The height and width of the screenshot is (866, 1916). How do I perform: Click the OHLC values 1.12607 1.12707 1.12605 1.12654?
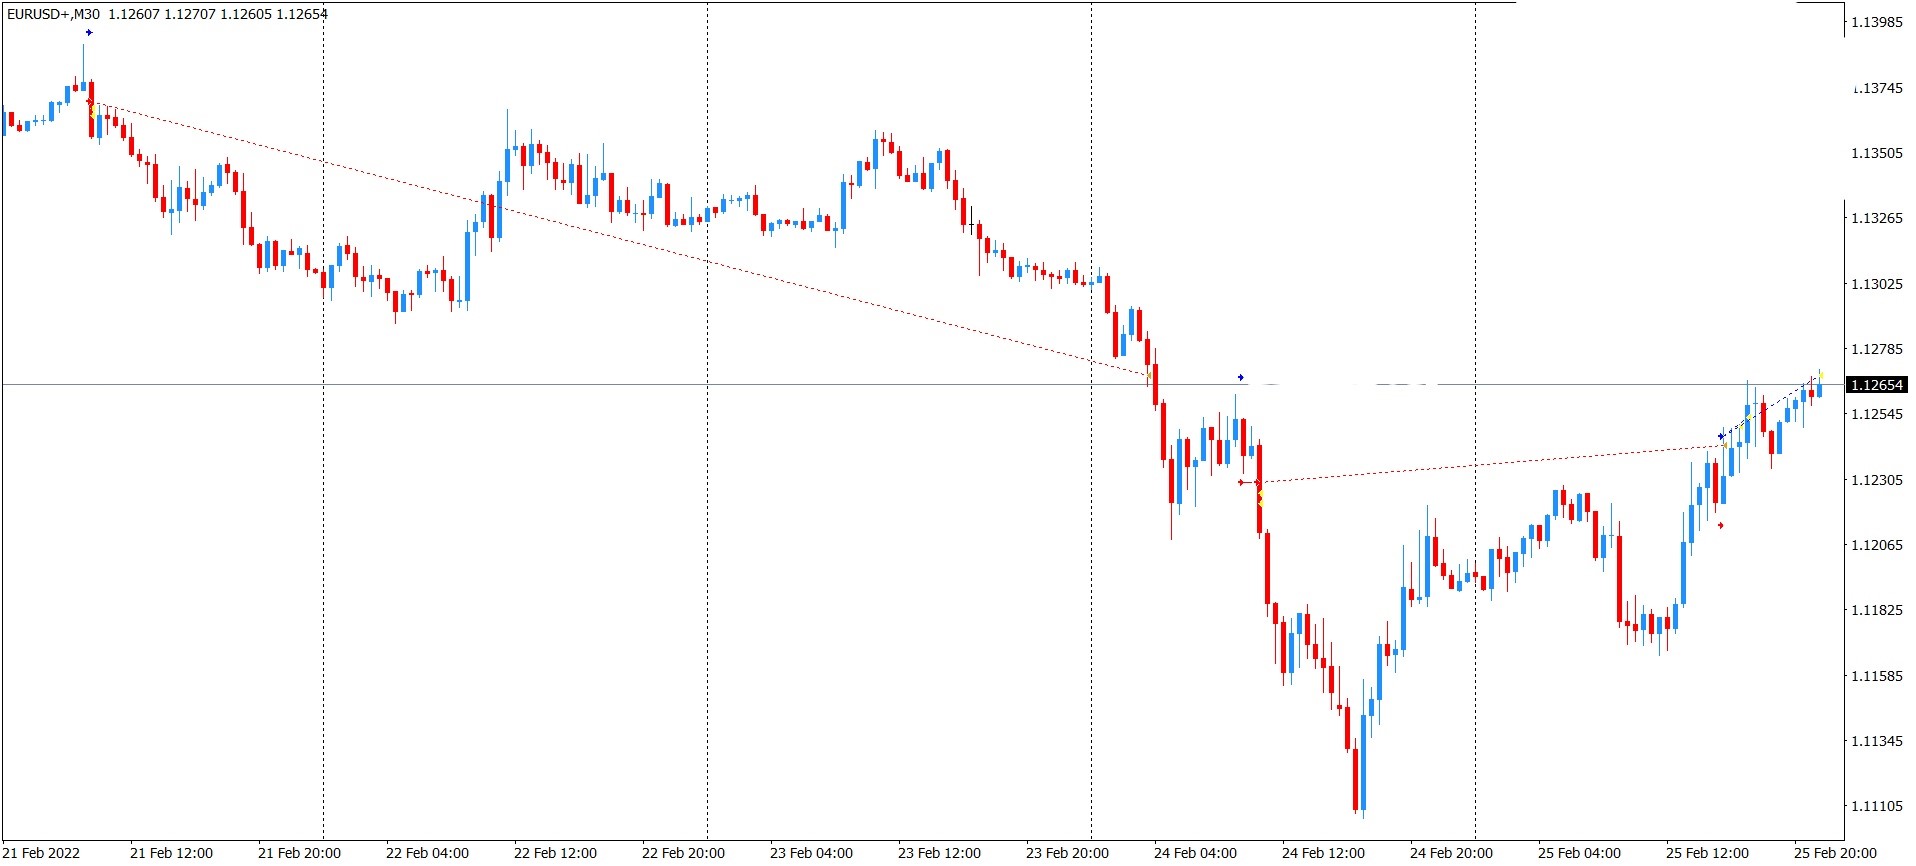tap(218, 14)
